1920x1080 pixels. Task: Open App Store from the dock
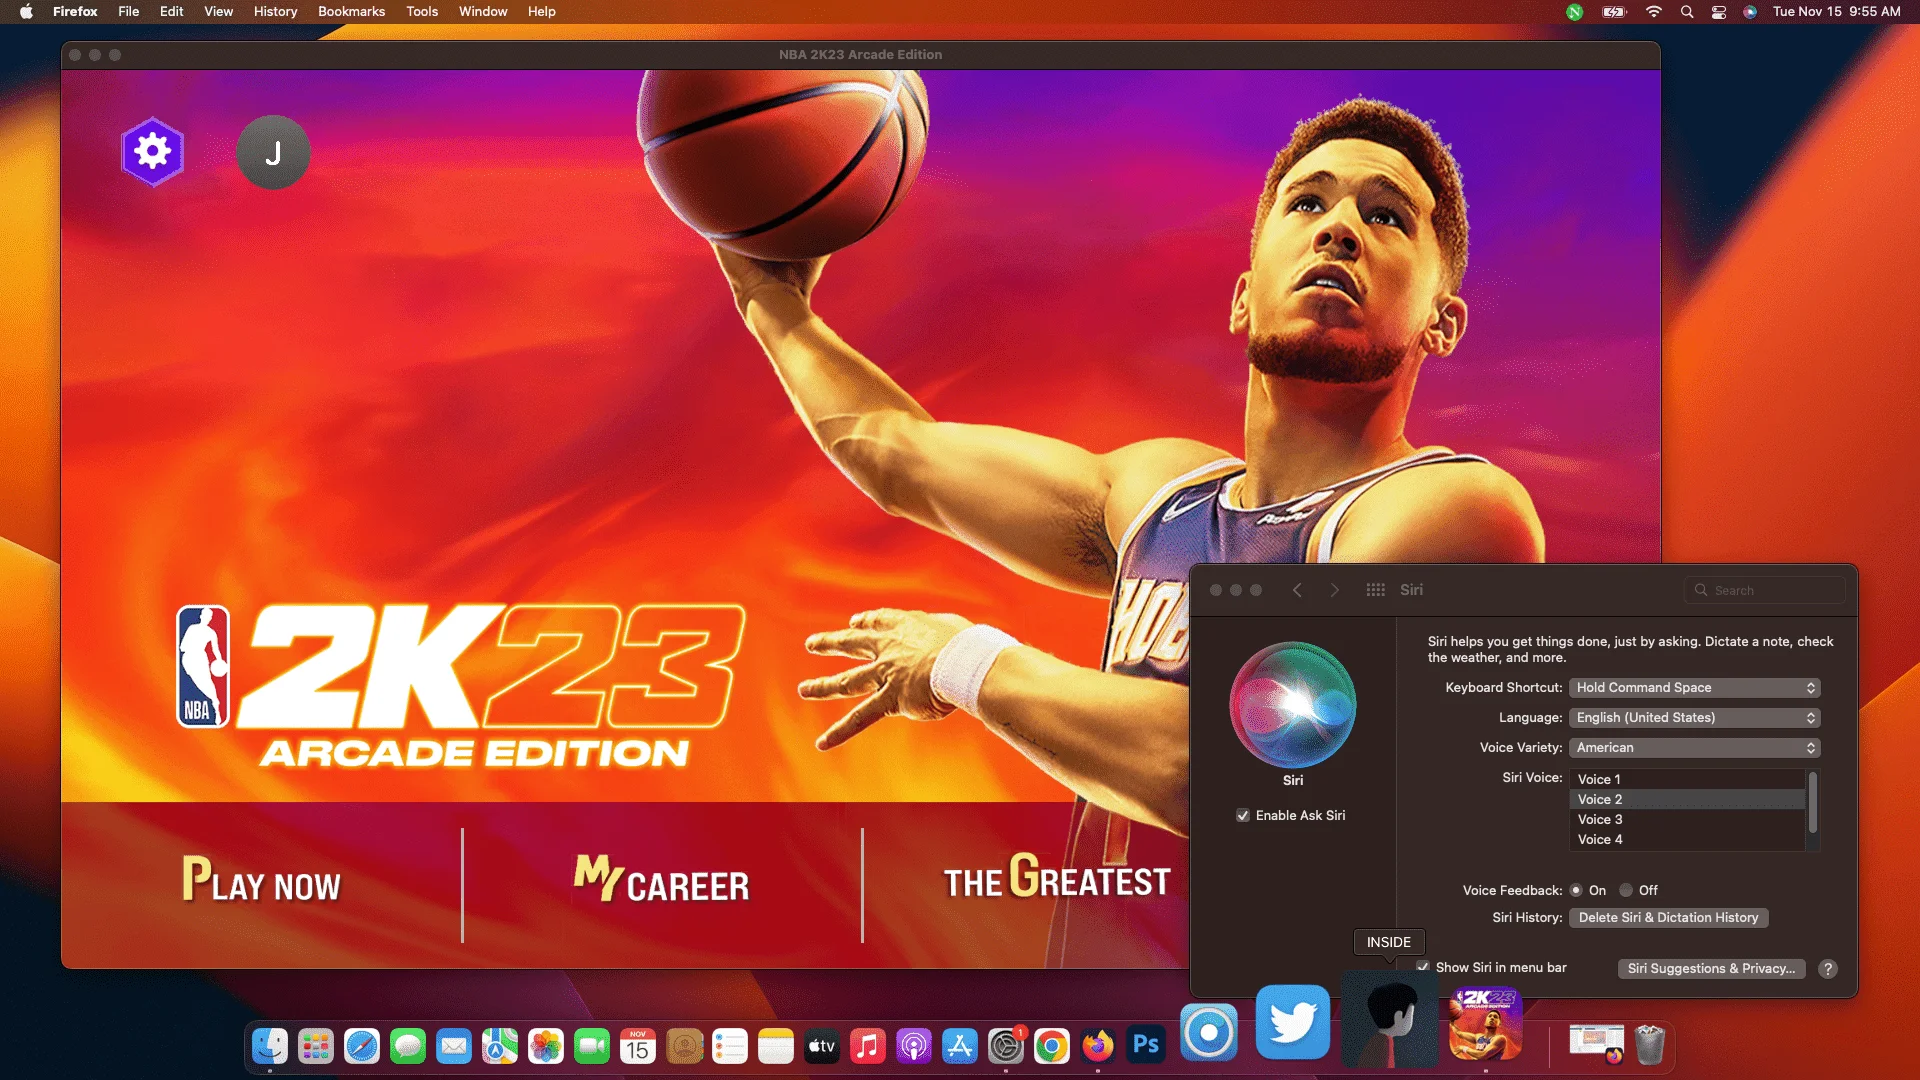[960, 1046]
